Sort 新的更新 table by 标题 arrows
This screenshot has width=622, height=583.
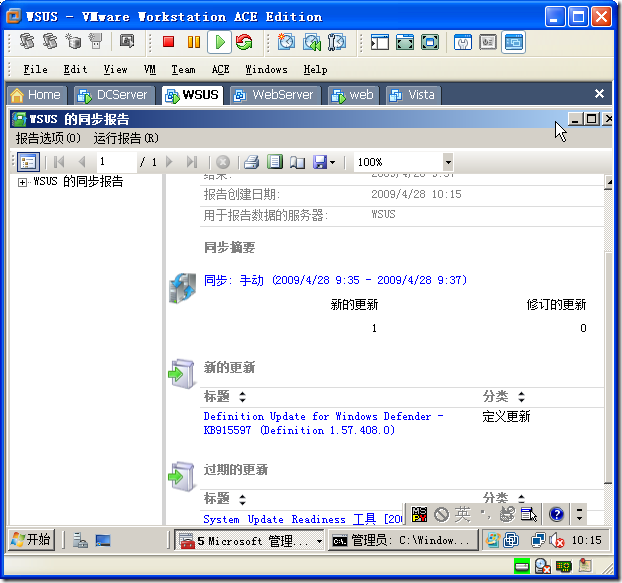[242, 397]
